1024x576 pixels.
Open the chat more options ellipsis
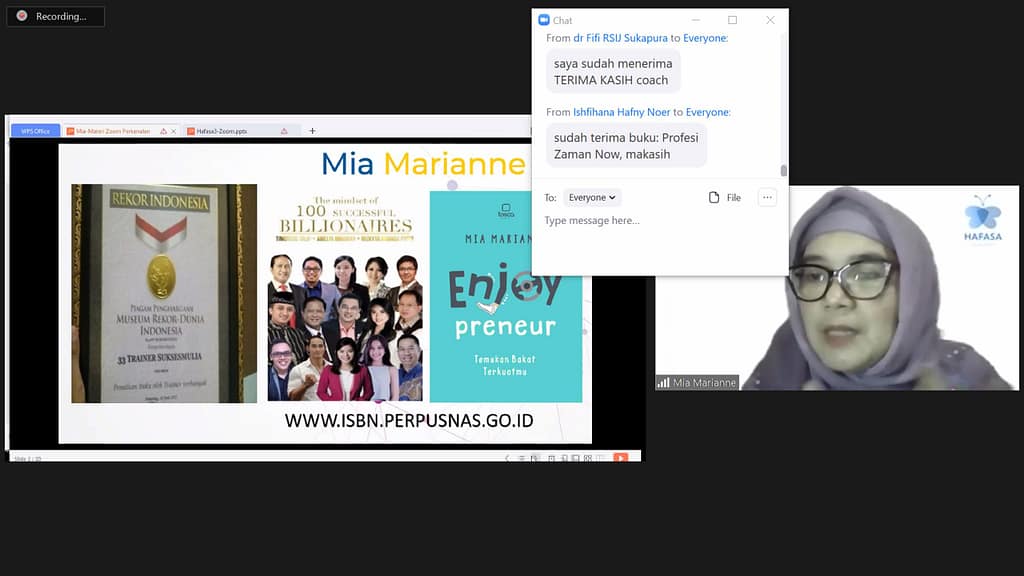[767, 197]
